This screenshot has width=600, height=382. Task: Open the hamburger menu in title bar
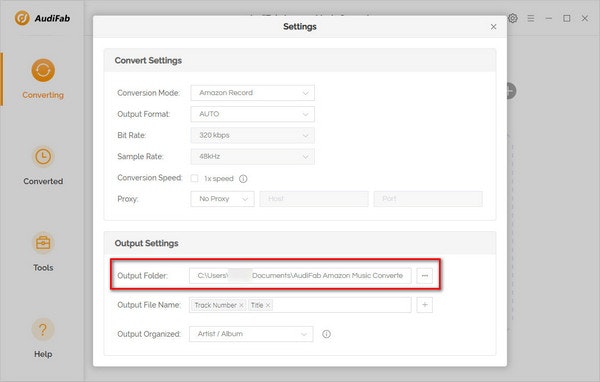[531, 18]
